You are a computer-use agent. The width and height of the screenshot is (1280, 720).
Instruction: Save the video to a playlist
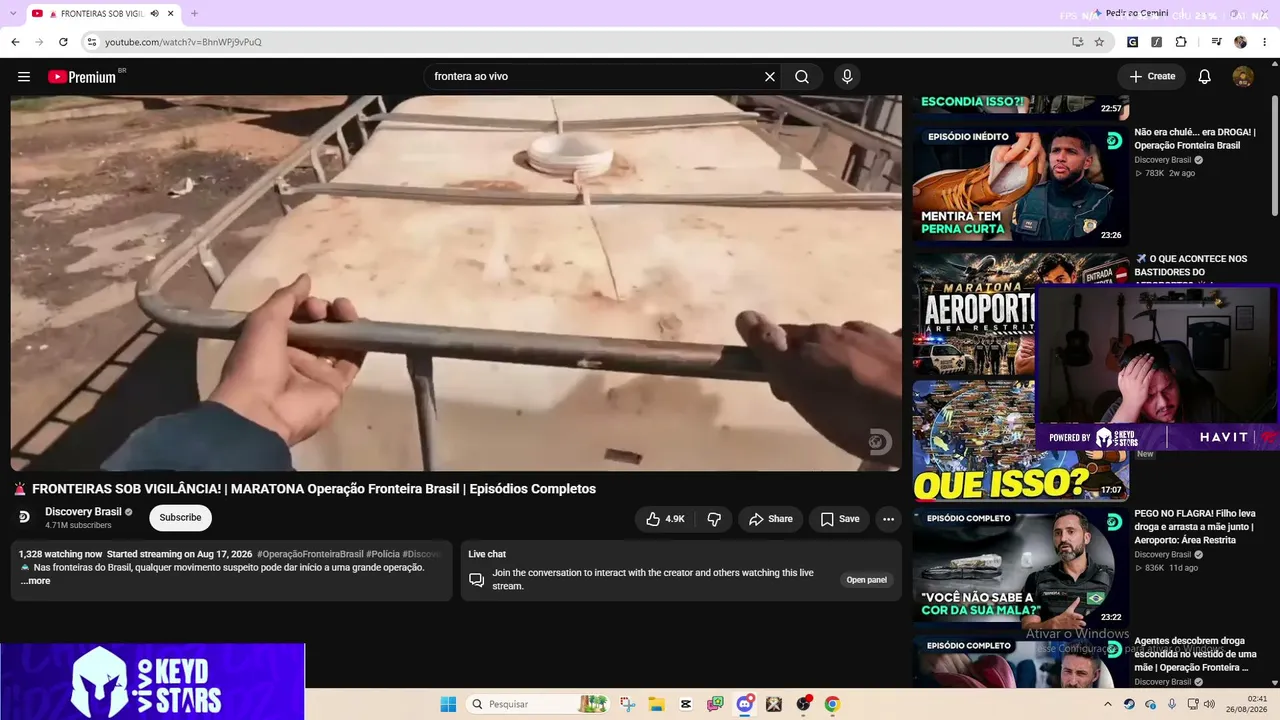[840, 519]
